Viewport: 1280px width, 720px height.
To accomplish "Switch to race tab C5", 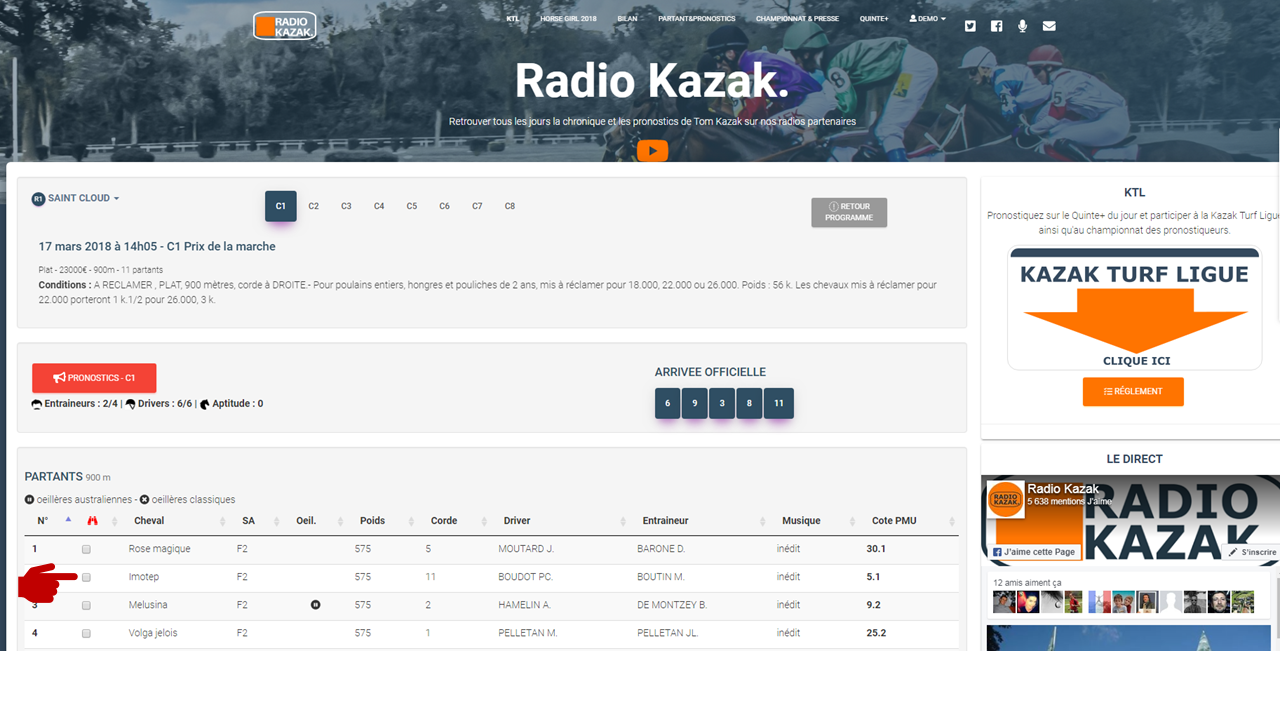I will [x=412, y=206].
